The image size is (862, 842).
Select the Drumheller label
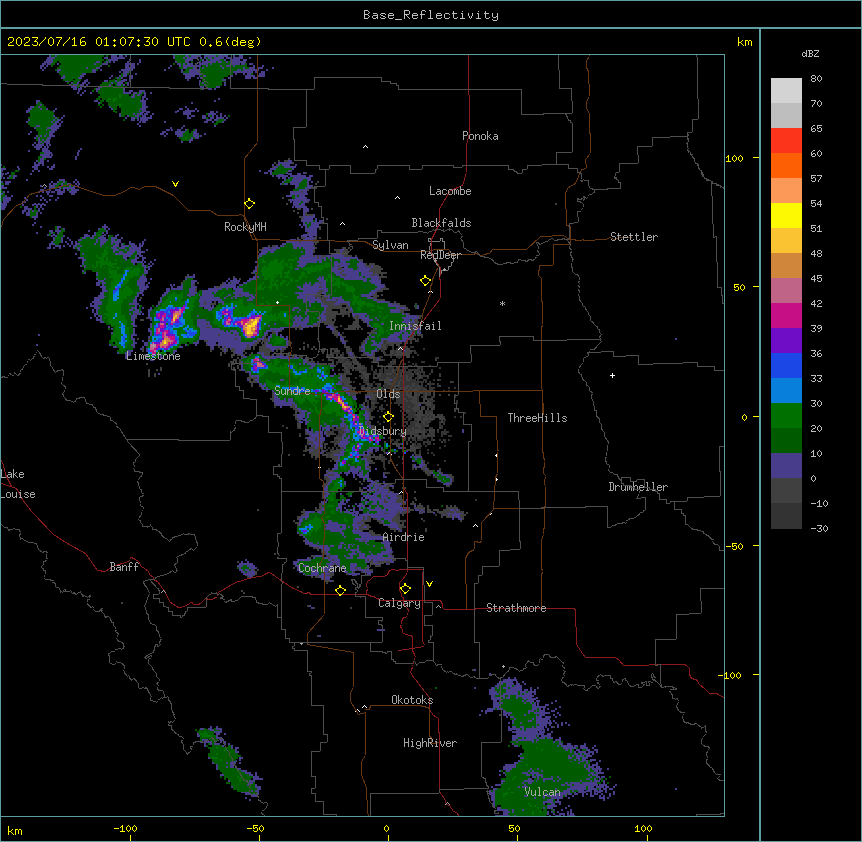[638, 487]
